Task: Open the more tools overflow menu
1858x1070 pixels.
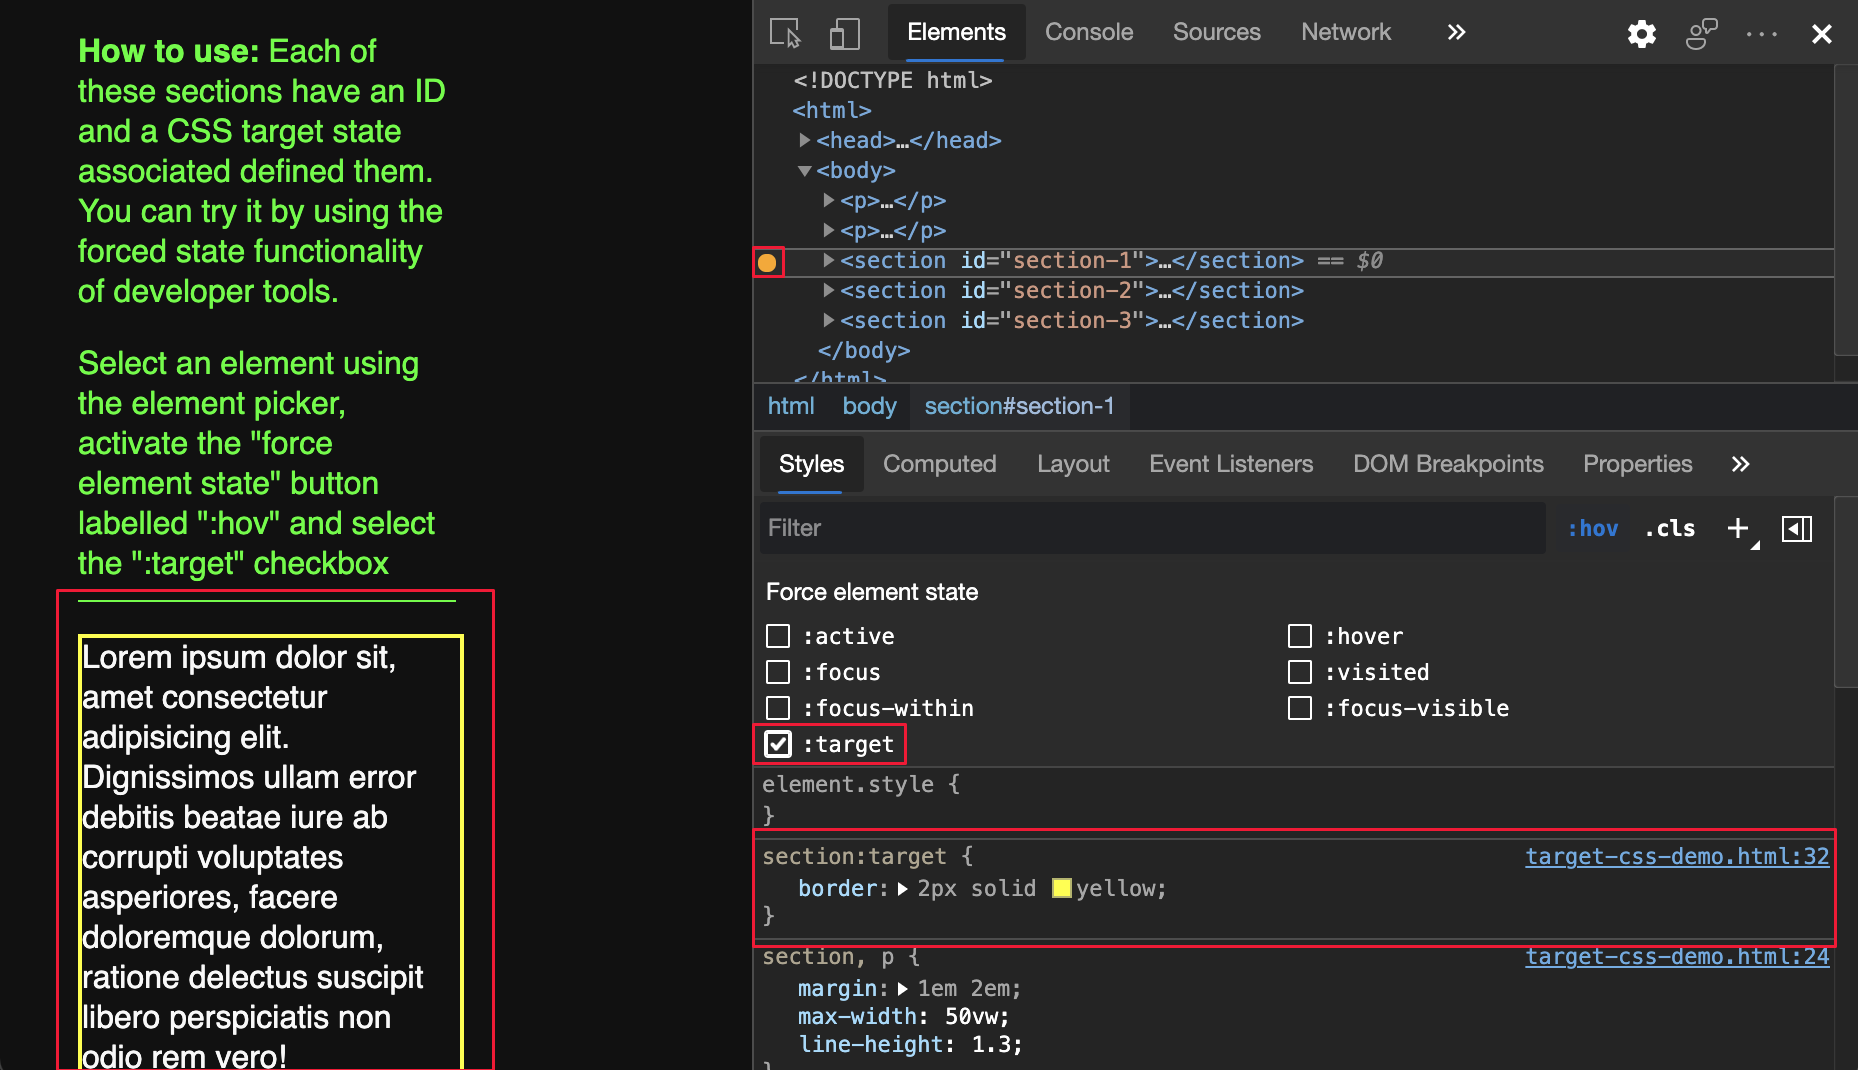Action: [x=1760, y=33]
